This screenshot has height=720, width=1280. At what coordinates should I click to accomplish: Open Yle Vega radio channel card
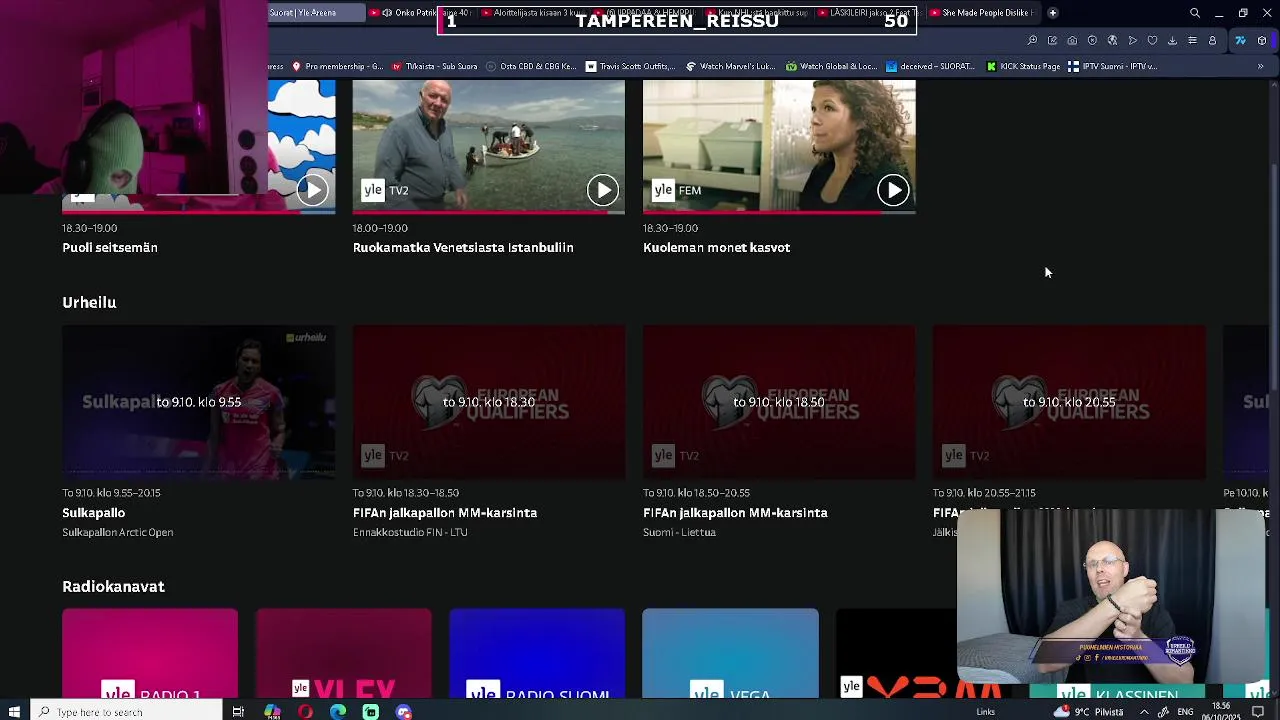tap(730, 653)
